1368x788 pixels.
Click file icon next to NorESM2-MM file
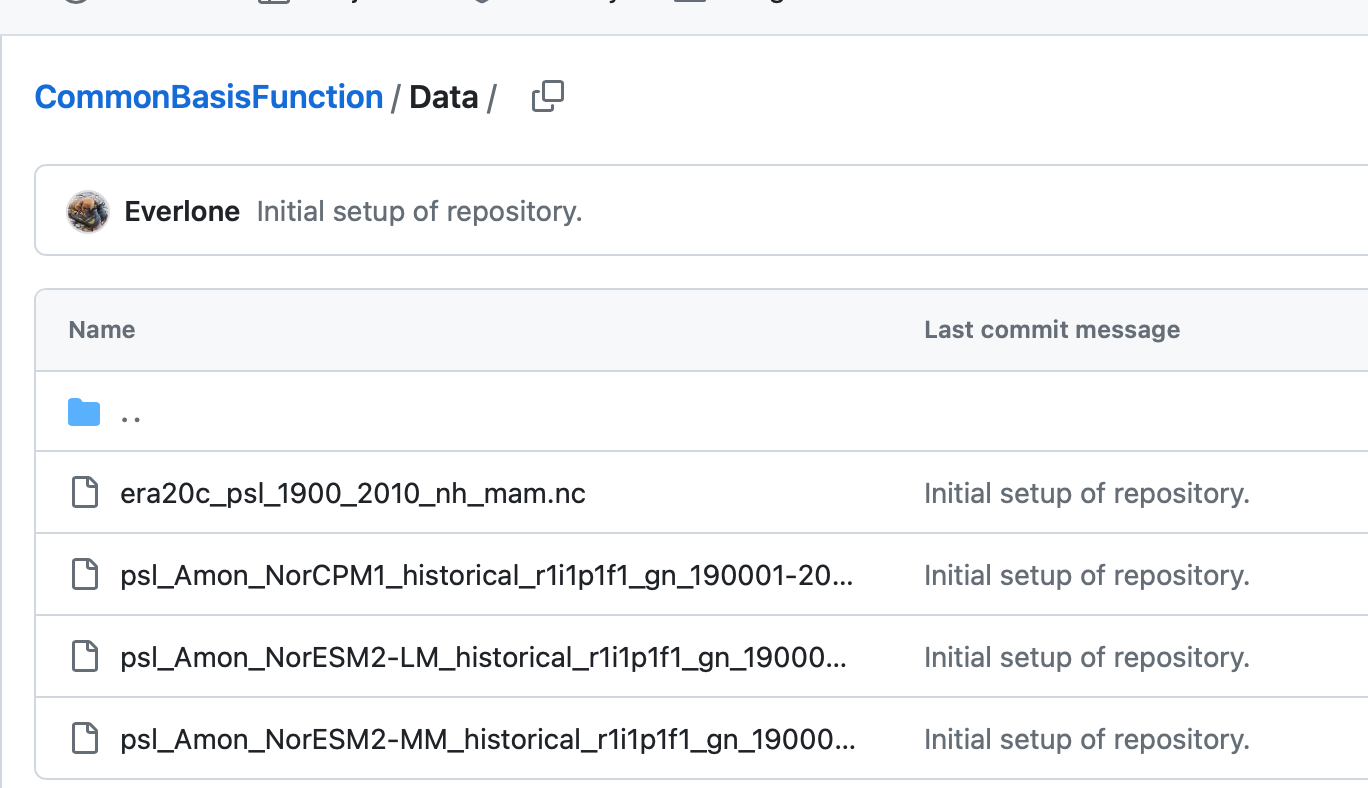(85, 739)
